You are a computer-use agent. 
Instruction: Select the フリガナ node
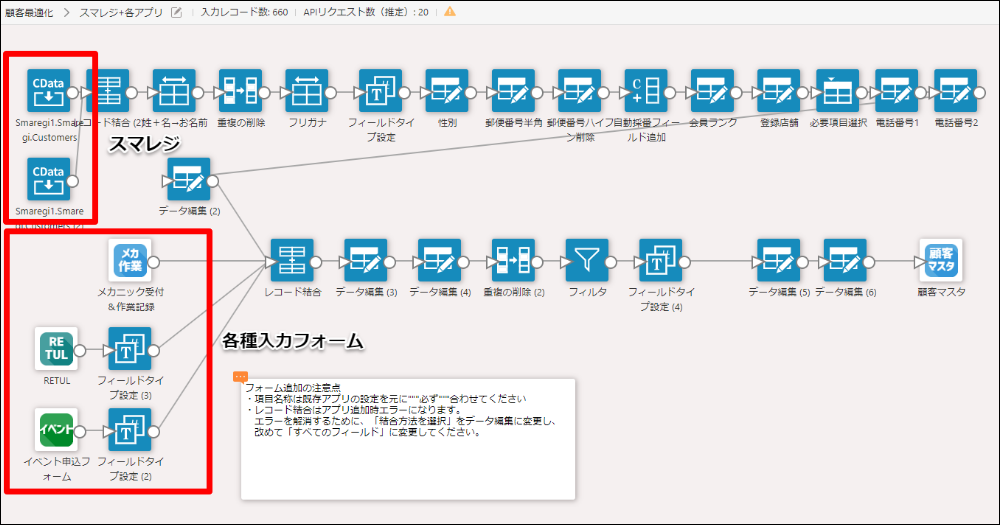tap(306, 91)
